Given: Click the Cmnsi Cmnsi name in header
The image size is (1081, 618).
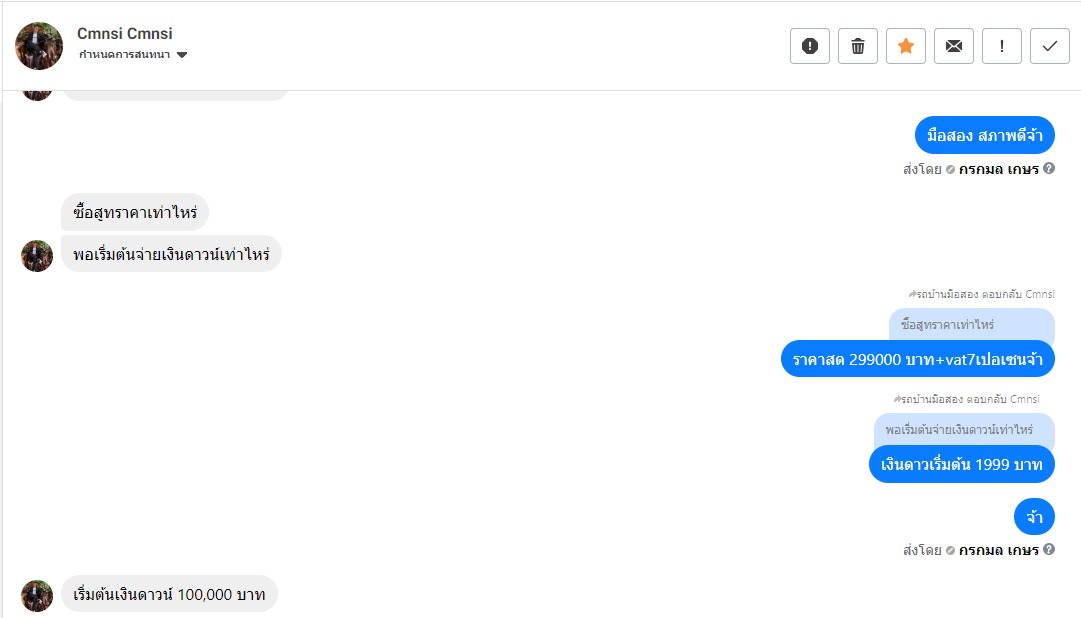Looking at the screenshot, I should [125, 33].
